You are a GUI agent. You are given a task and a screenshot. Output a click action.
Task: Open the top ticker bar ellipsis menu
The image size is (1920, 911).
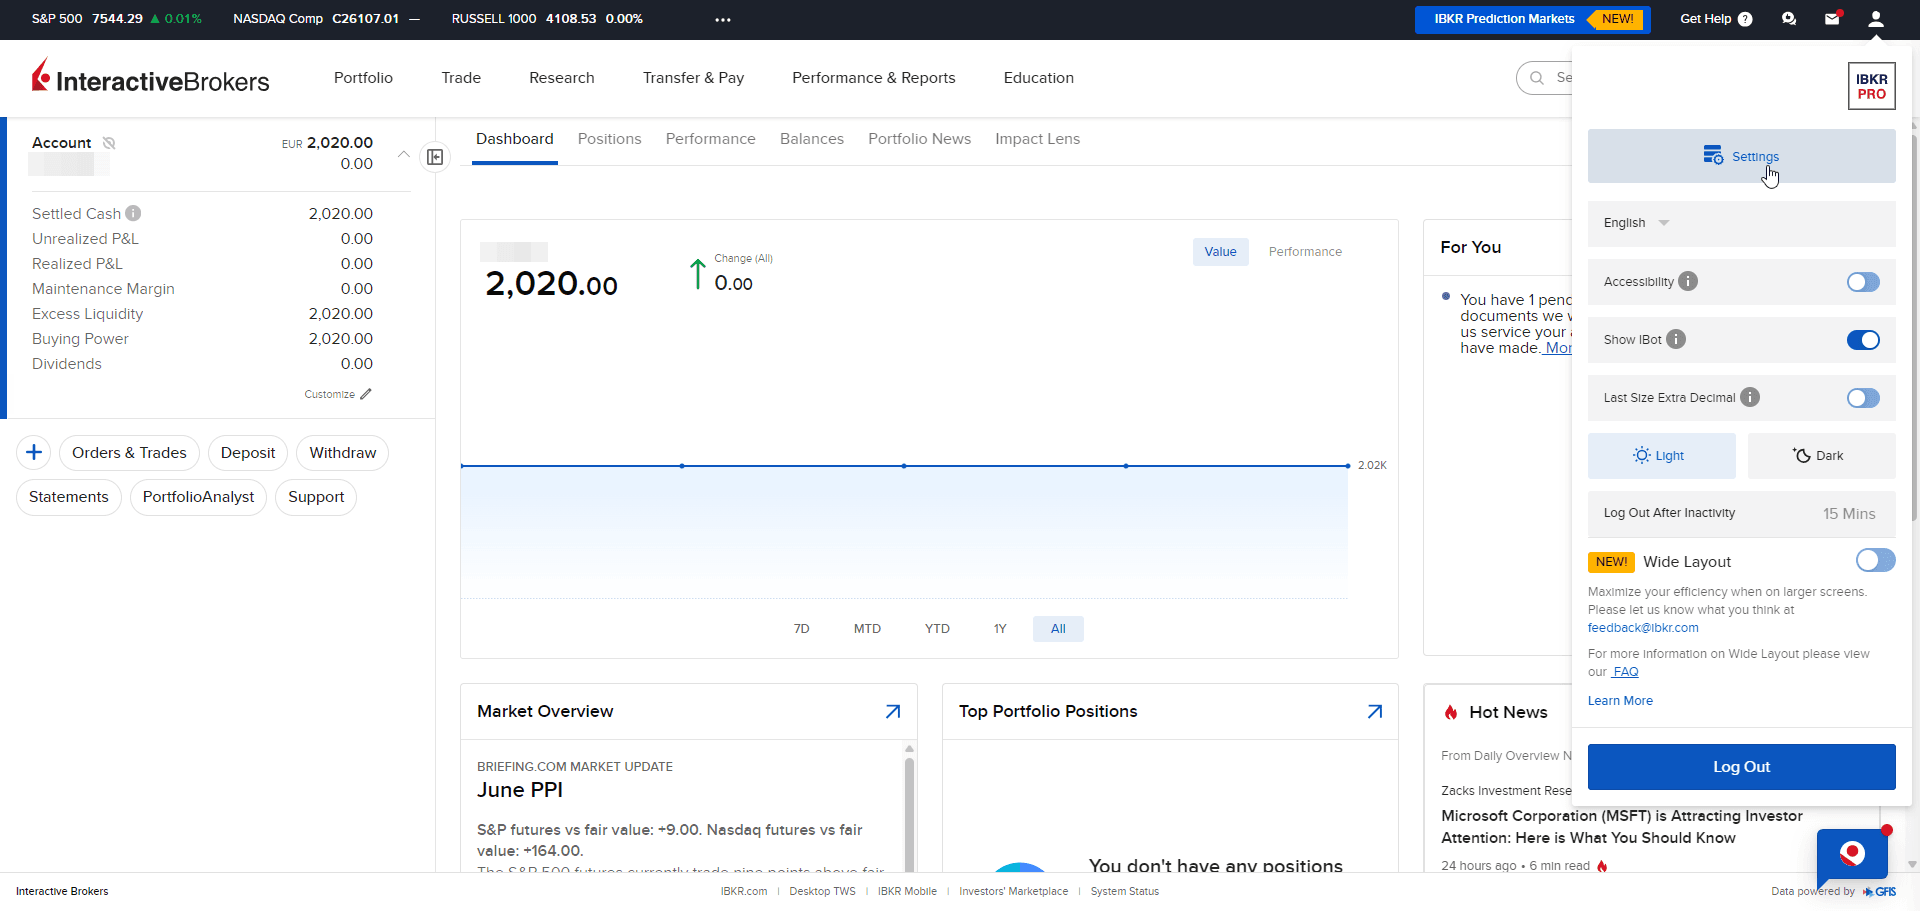click(x=723, y=19)
